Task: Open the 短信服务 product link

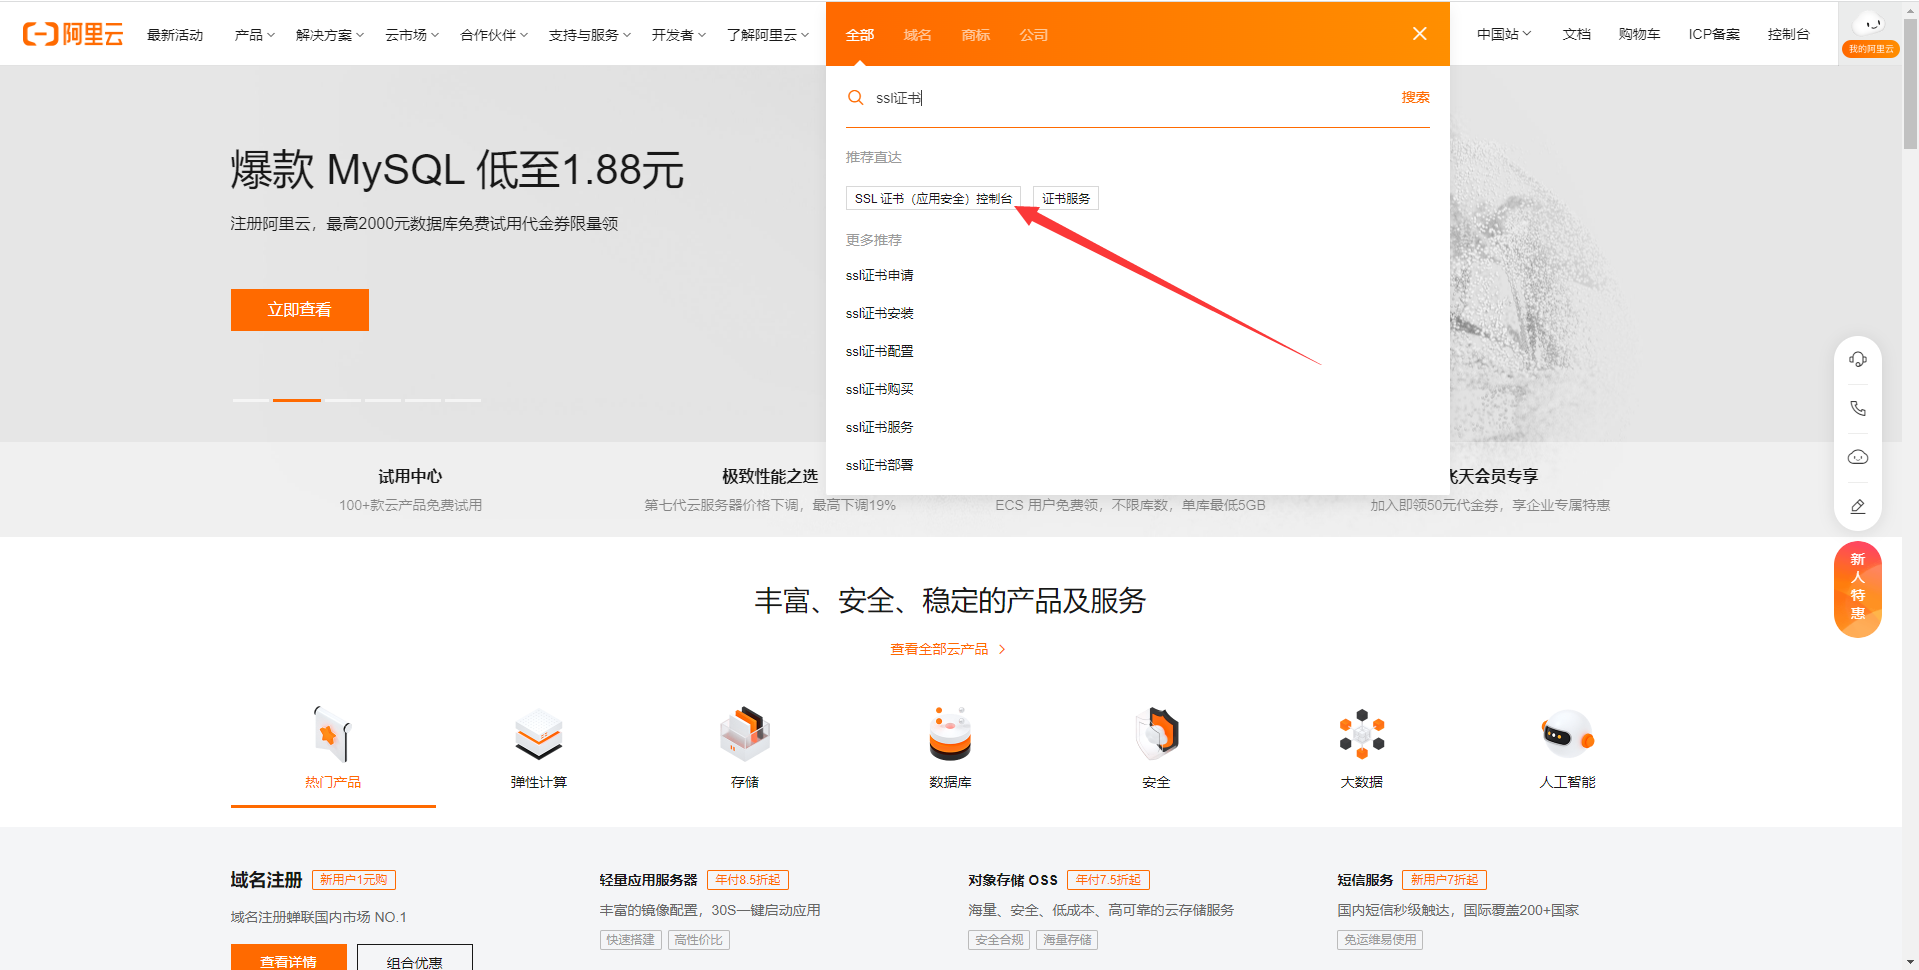Action: tap(1365, 880)
